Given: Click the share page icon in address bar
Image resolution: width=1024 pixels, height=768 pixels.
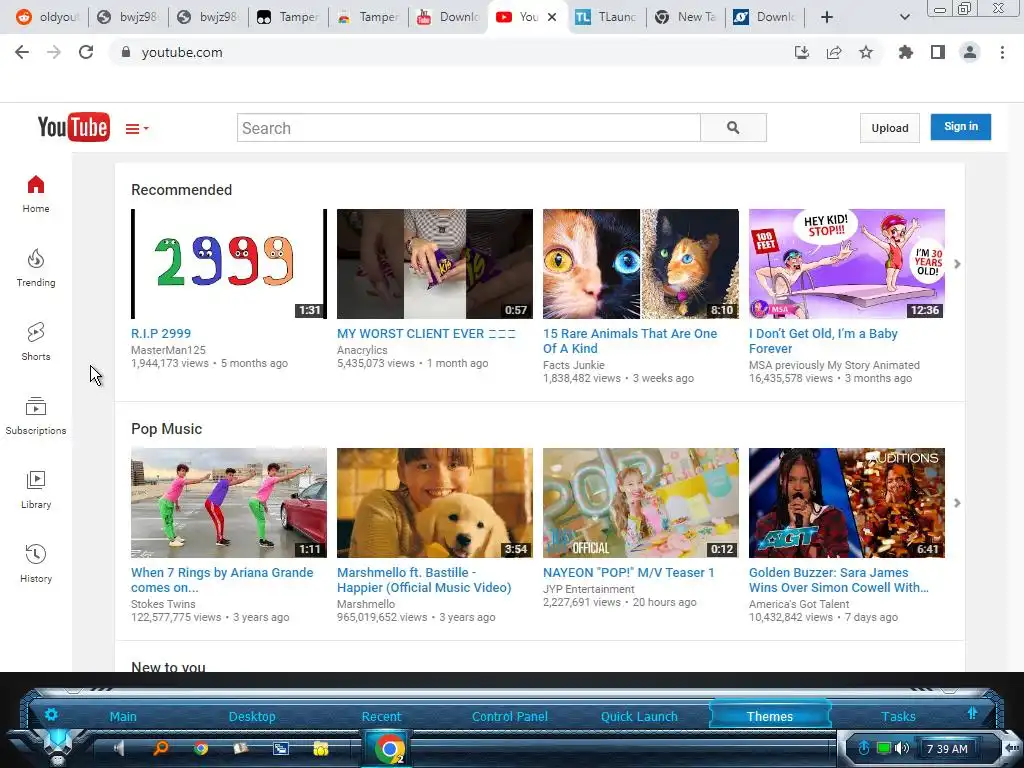Looking at the screenshot, I should [x=834, y=52].
